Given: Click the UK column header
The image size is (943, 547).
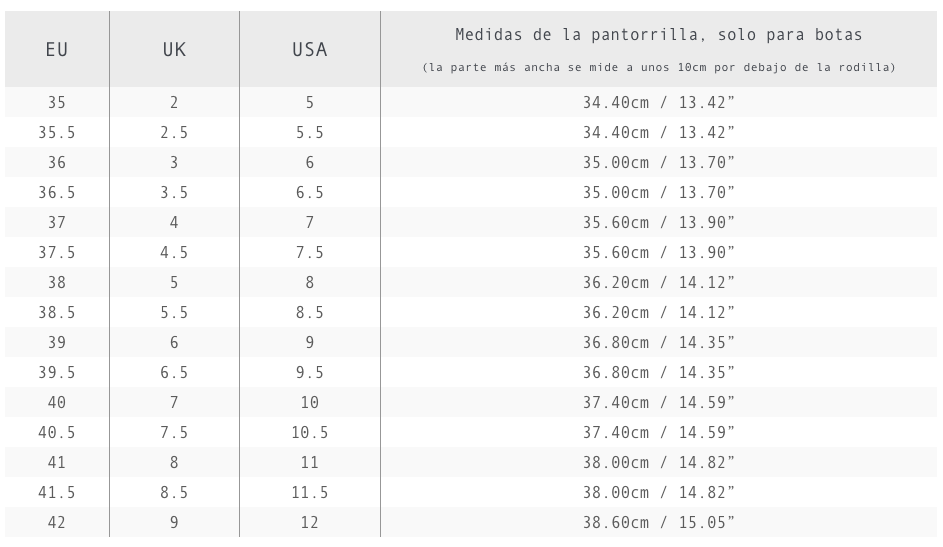Looking at the screenshot, I should click(174, 49).
